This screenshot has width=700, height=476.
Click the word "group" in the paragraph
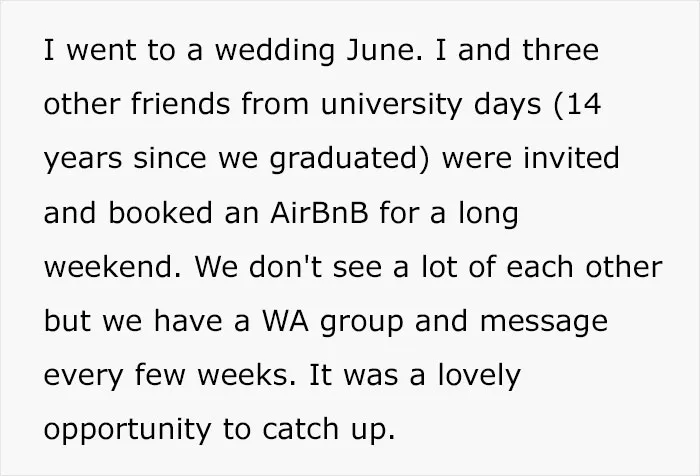(x=362, y=323)
